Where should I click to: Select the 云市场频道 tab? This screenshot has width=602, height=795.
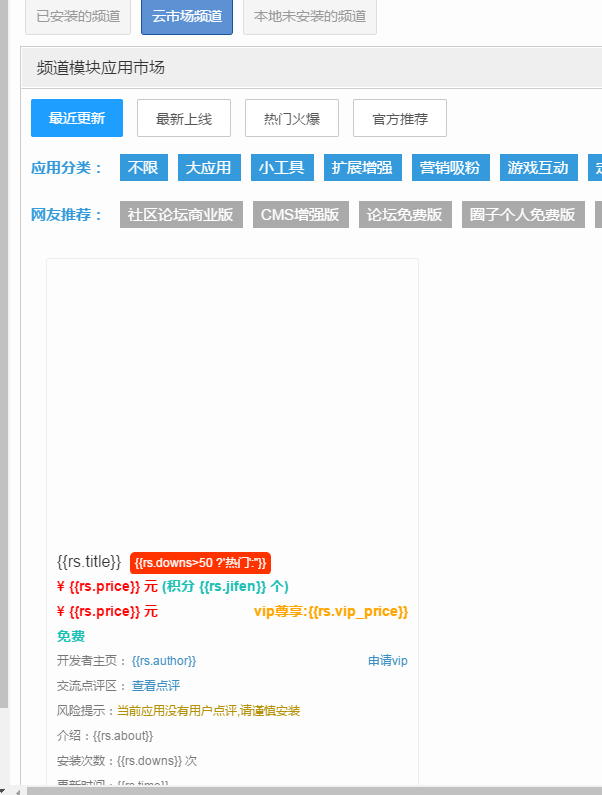(x=187, y=16)
